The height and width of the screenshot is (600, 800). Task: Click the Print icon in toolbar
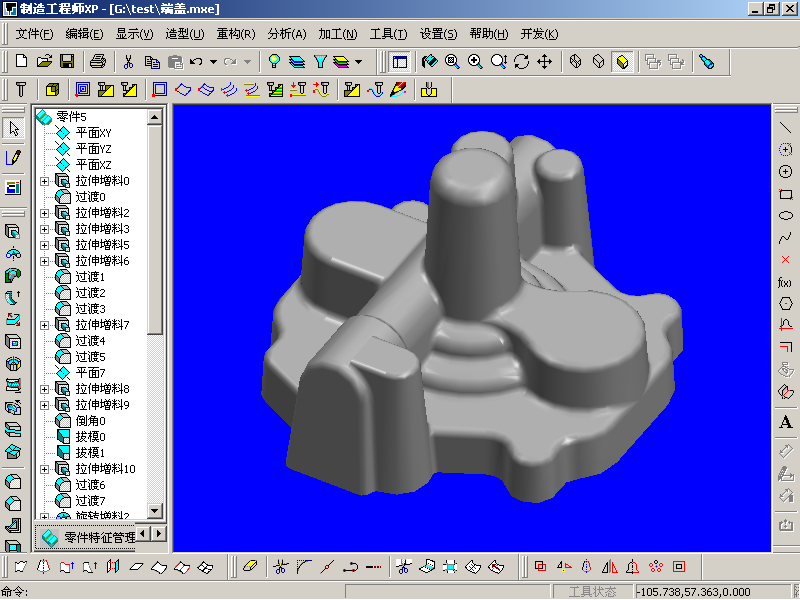[x=98, y=61]
